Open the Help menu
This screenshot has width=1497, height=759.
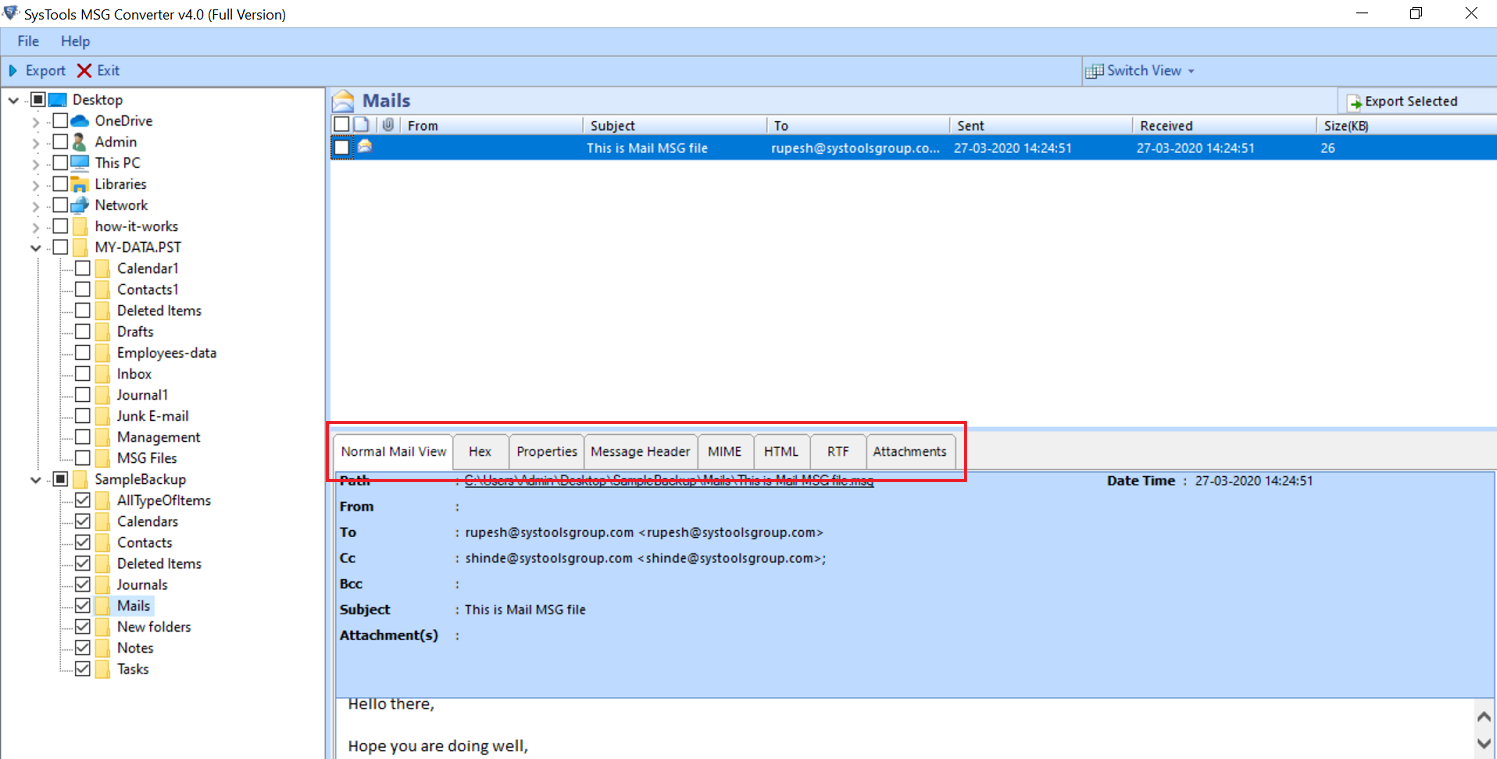pos(75,41)
